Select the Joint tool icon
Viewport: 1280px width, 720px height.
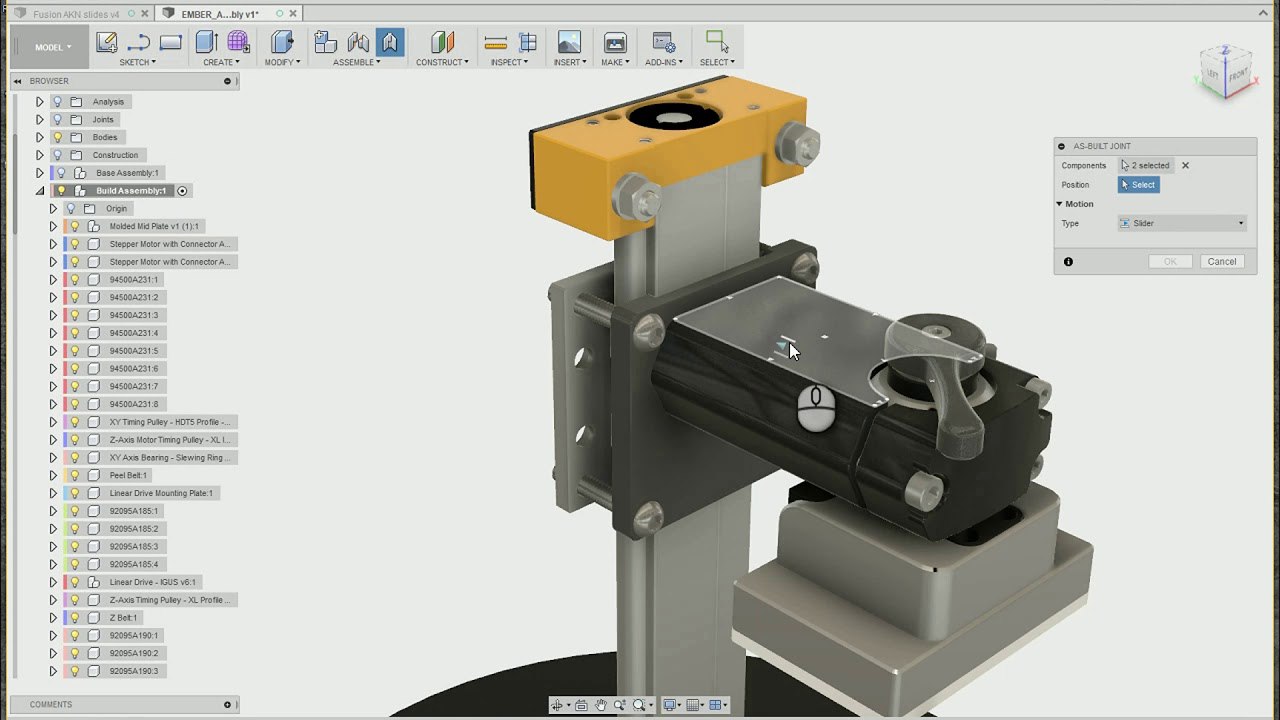[x=358, y=42]
